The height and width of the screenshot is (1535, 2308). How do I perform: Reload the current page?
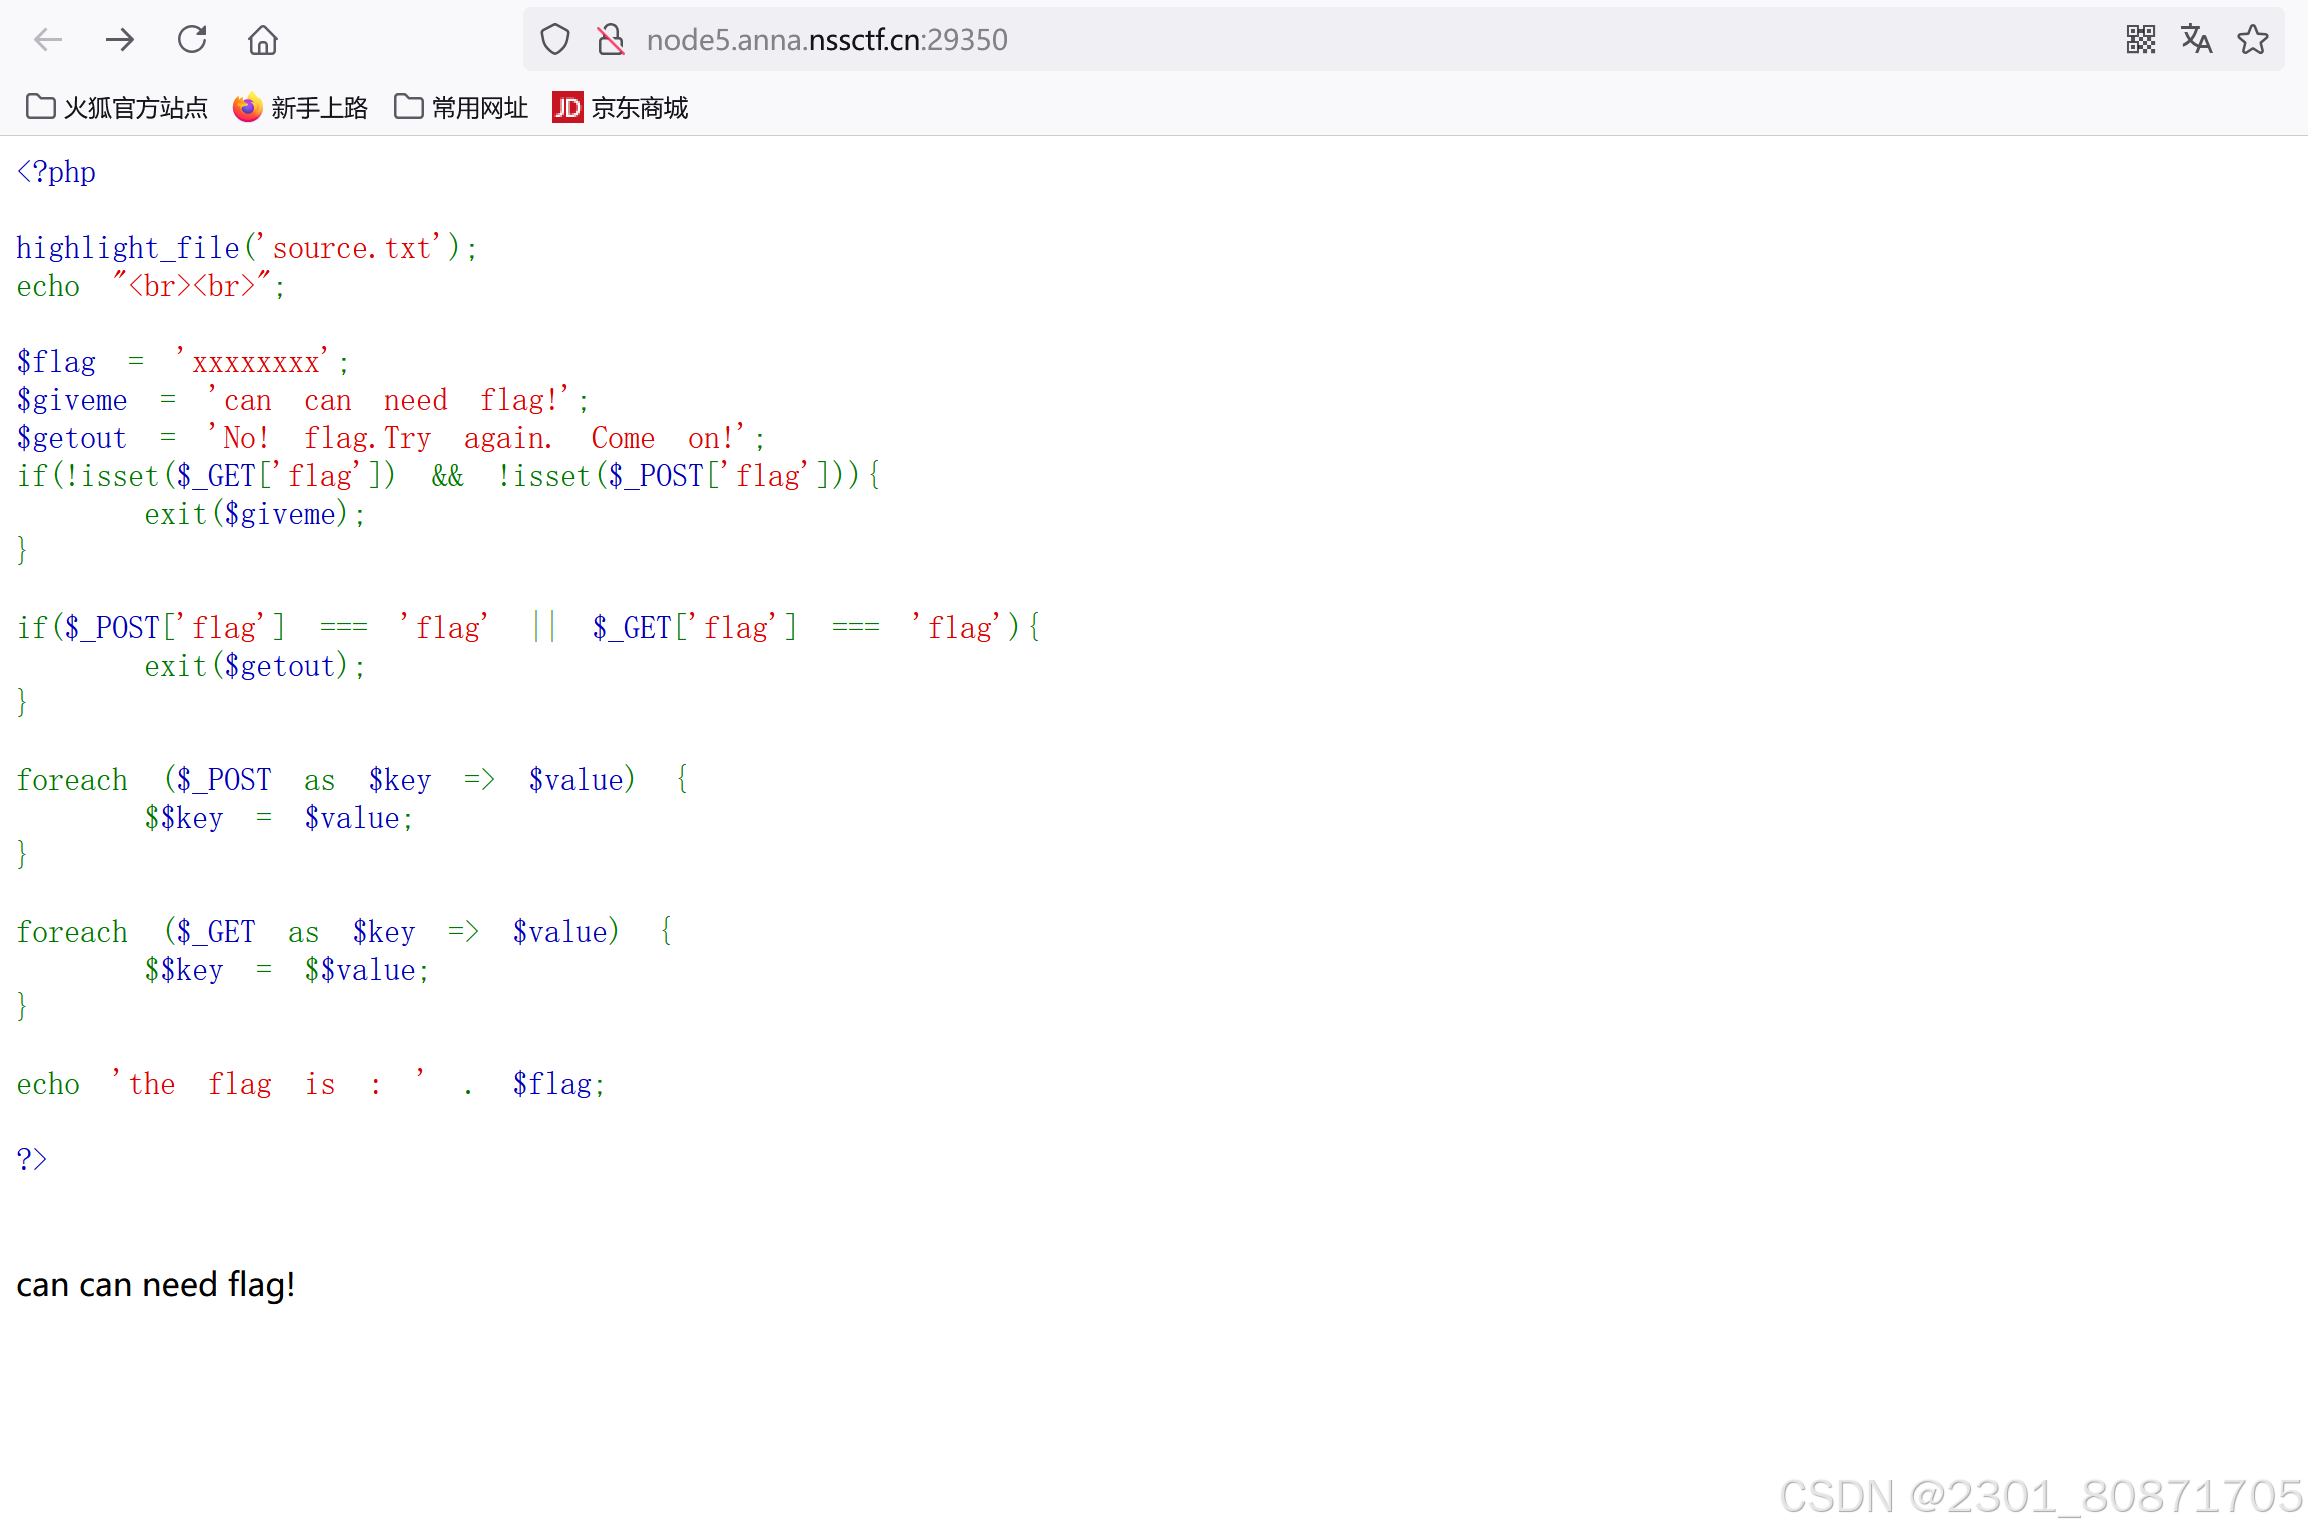pyautogui.click(x=192, y=40)
